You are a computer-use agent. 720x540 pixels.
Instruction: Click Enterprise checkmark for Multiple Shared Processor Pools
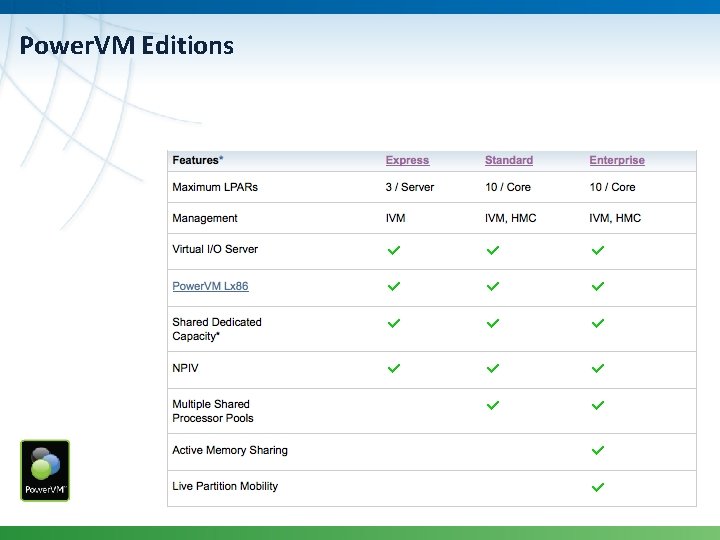598,405
